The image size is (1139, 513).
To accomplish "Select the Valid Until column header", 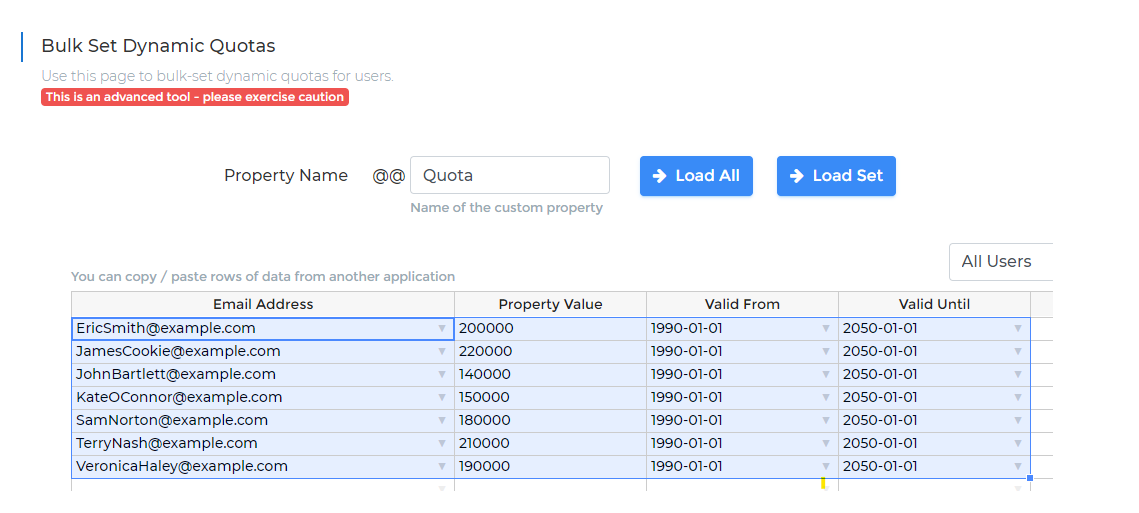I will click(x=934, y=304).
